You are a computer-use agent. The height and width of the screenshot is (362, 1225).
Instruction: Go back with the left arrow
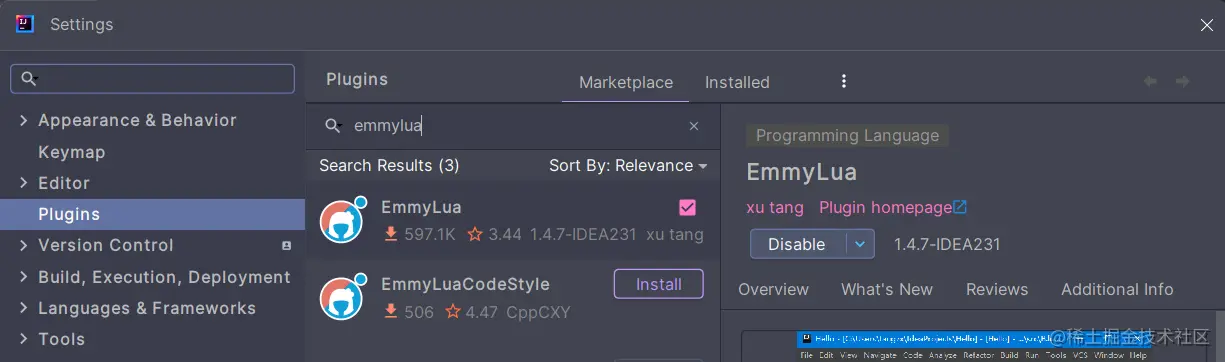(1150, 81)
